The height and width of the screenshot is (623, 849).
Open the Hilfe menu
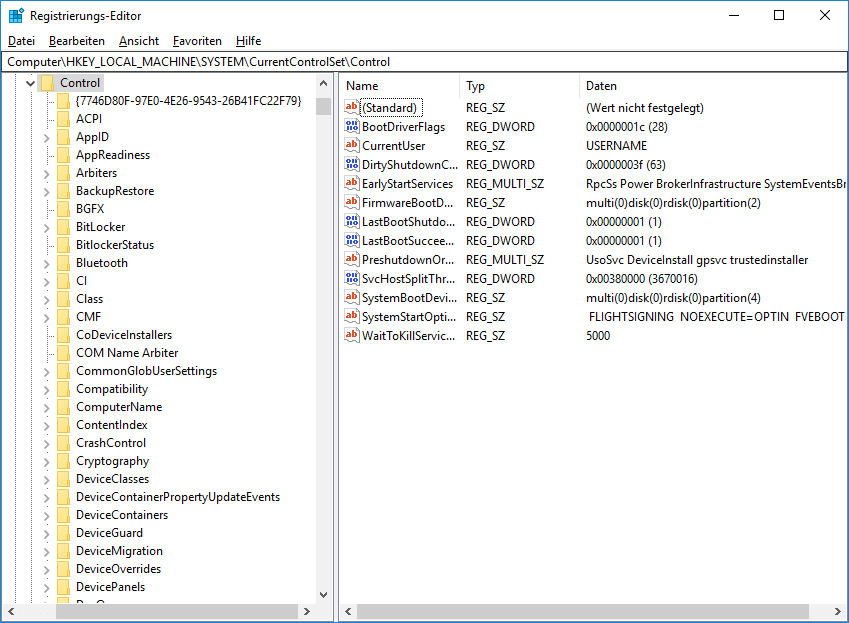(249, 41)
